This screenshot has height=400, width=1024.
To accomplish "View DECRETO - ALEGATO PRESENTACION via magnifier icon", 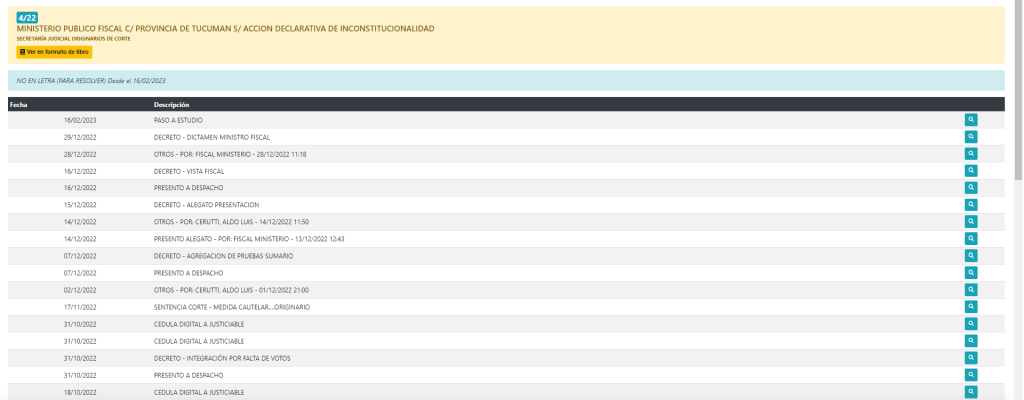I will pyautogui.click(x=971, y=205).
